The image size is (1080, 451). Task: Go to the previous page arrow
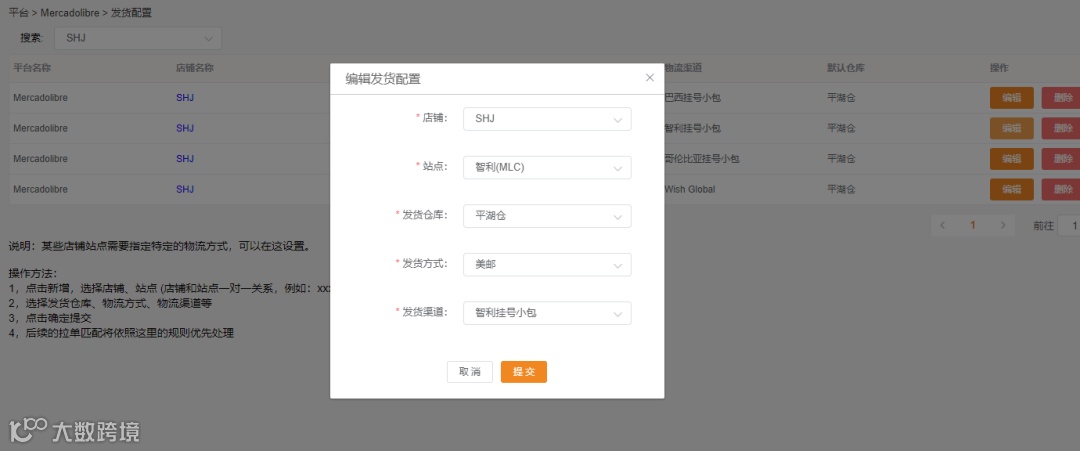click(942, 225)
